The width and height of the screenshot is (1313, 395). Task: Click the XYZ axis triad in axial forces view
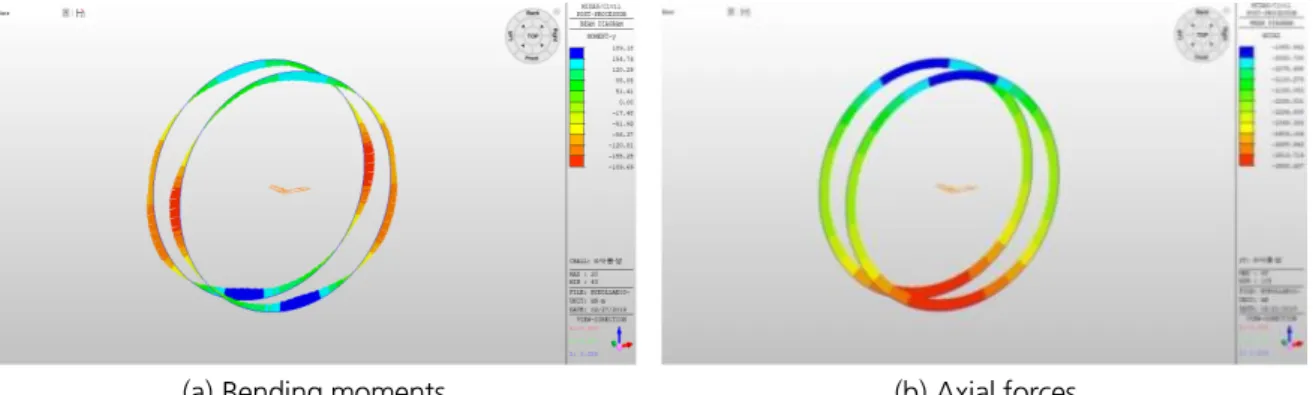pyautogui.click(x=1291, y=338)
